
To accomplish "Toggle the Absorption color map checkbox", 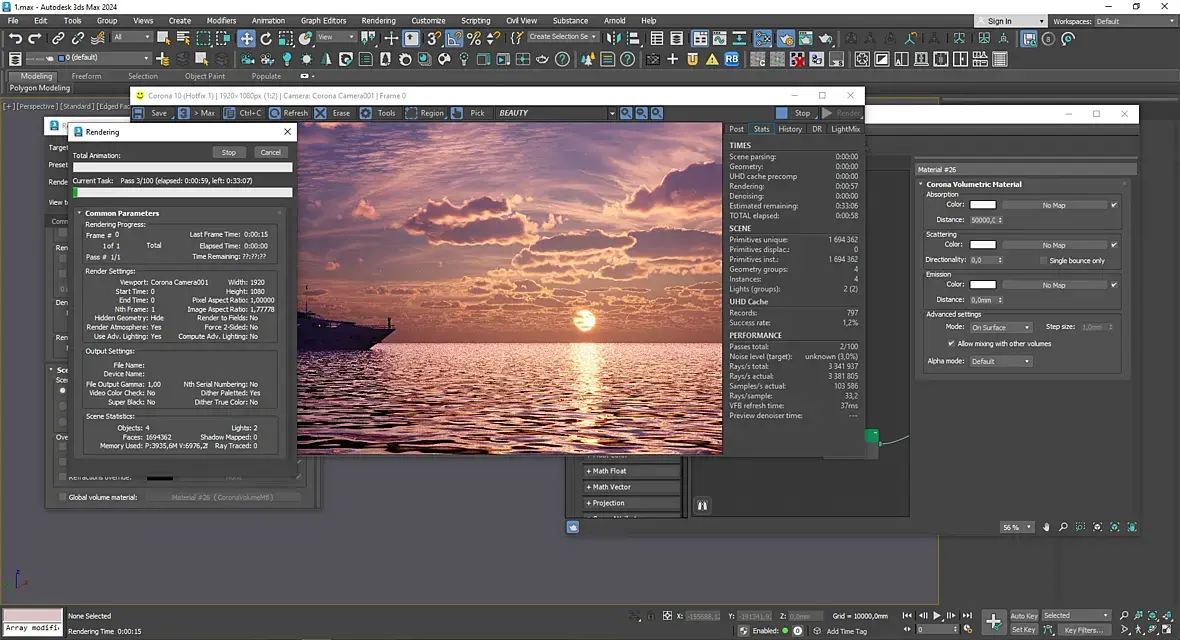I will click(1114, 205).
